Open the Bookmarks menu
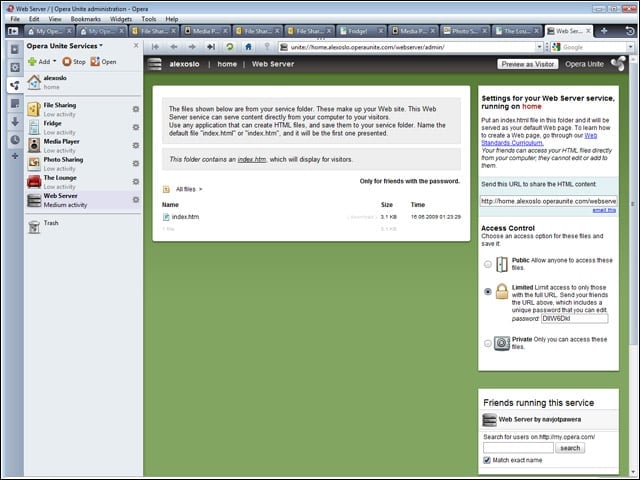This screenshot has width=640, height=480. (86, 19)
